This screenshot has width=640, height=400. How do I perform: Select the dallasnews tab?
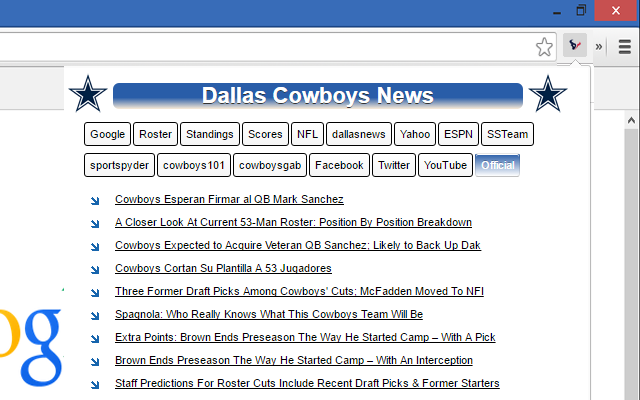(x=359, y=134)
